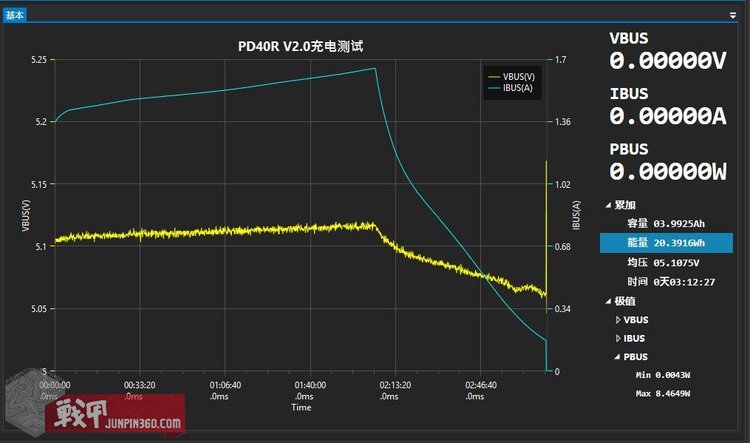Click the 5.25 voltage axis label
750x443 pixels.
39,60
